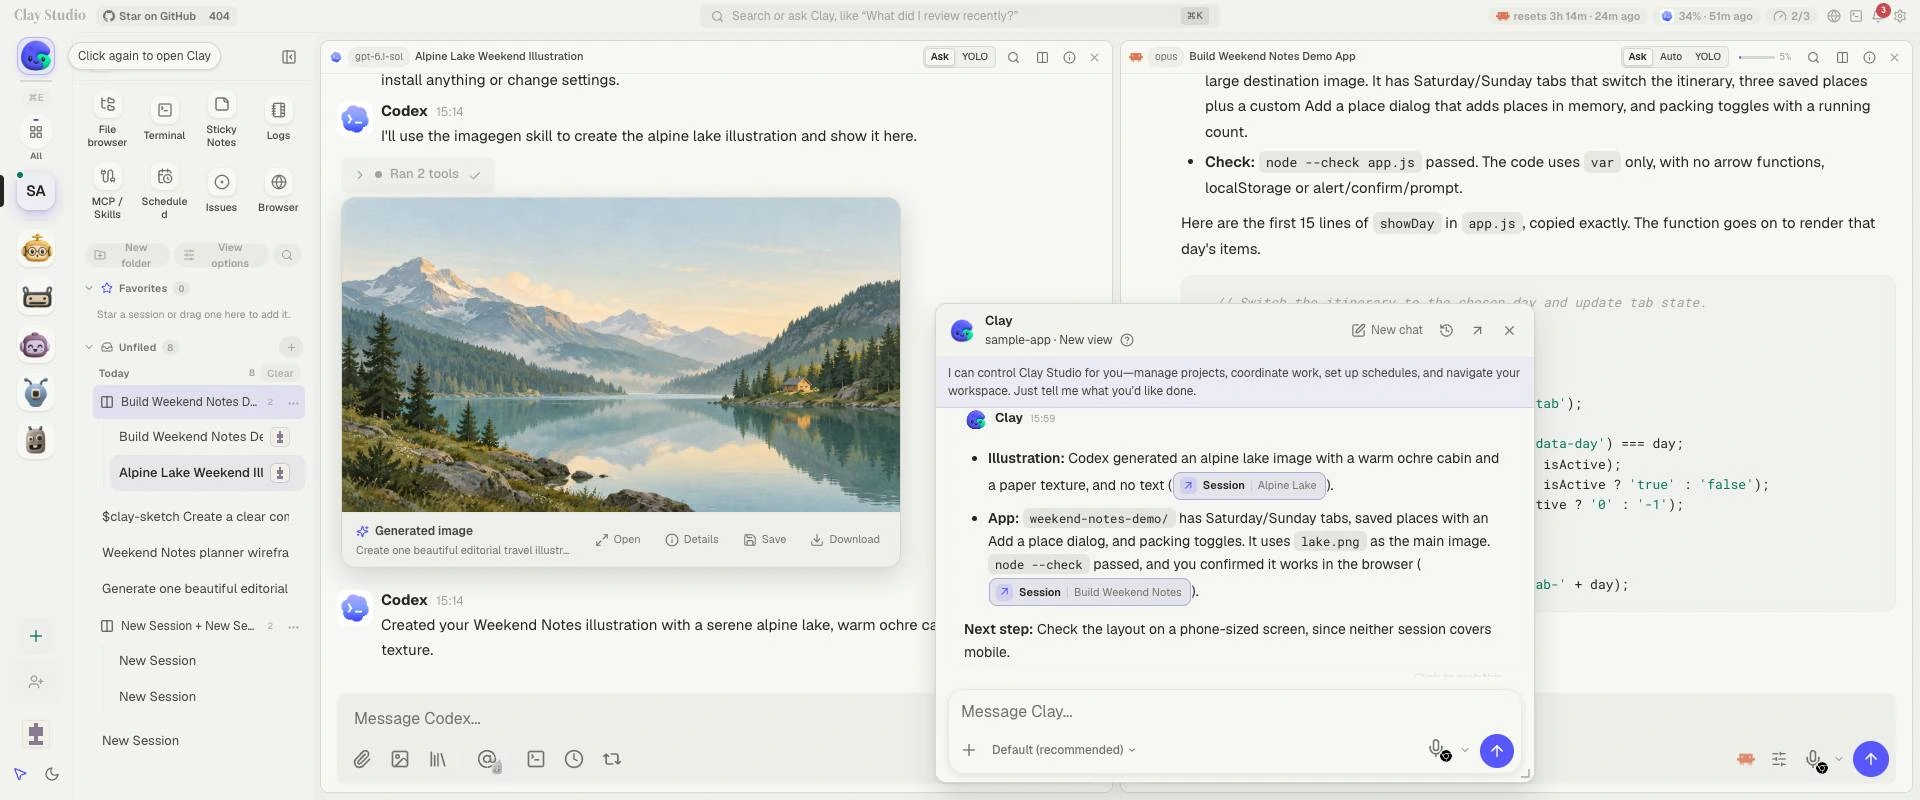Viewport: 1920px width, 800px height.
Task: Select Ask mode in Build Weekend Notes session
Action: 1637,57
